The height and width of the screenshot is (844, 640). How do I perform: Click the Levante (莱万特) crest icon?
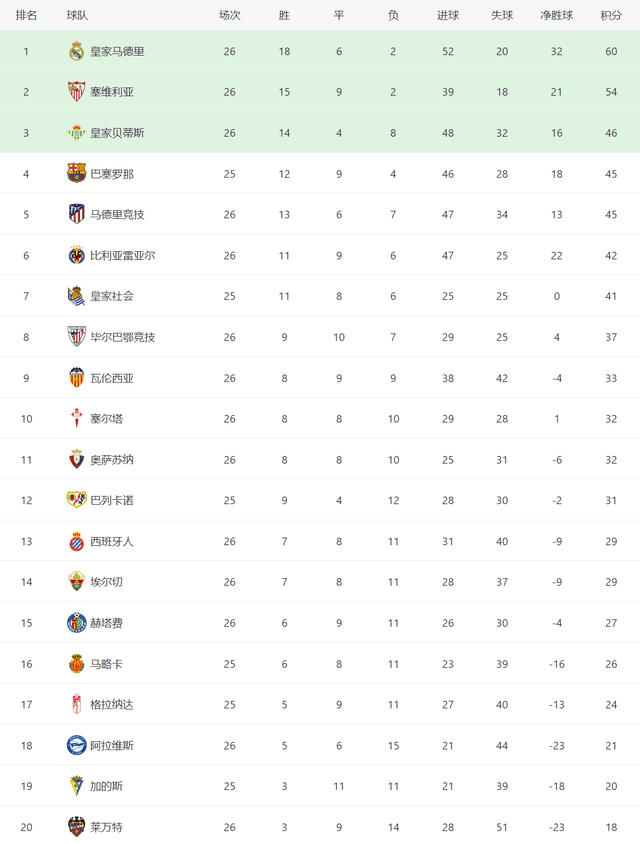click(x=76, y=827)
